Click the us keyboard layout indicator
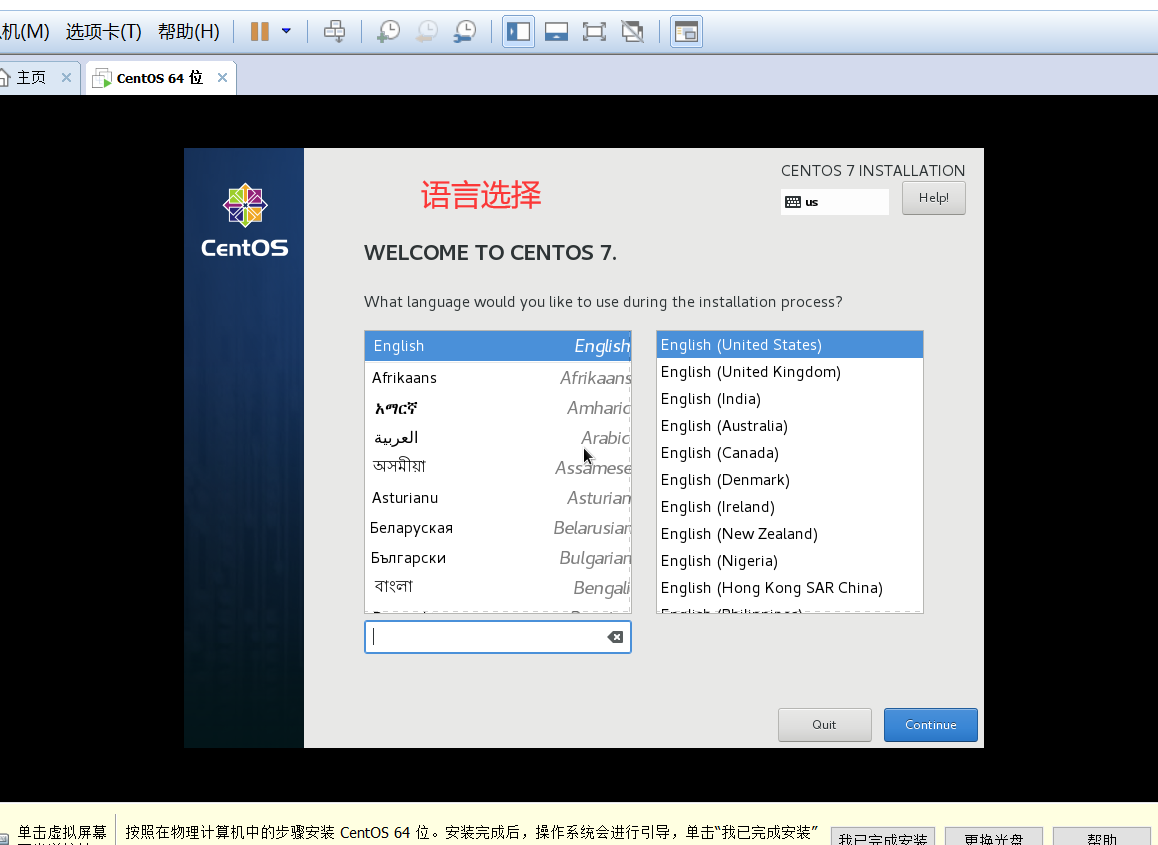The width and height of the screenshot is (1158, 845). (835, 202)
